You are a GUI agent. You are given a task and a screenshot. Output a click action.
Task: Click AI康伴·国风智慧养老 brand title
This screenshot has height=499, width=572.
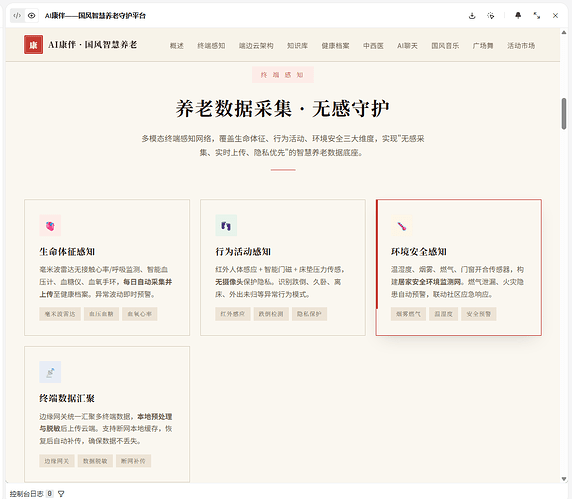click(x=93, y=45)
